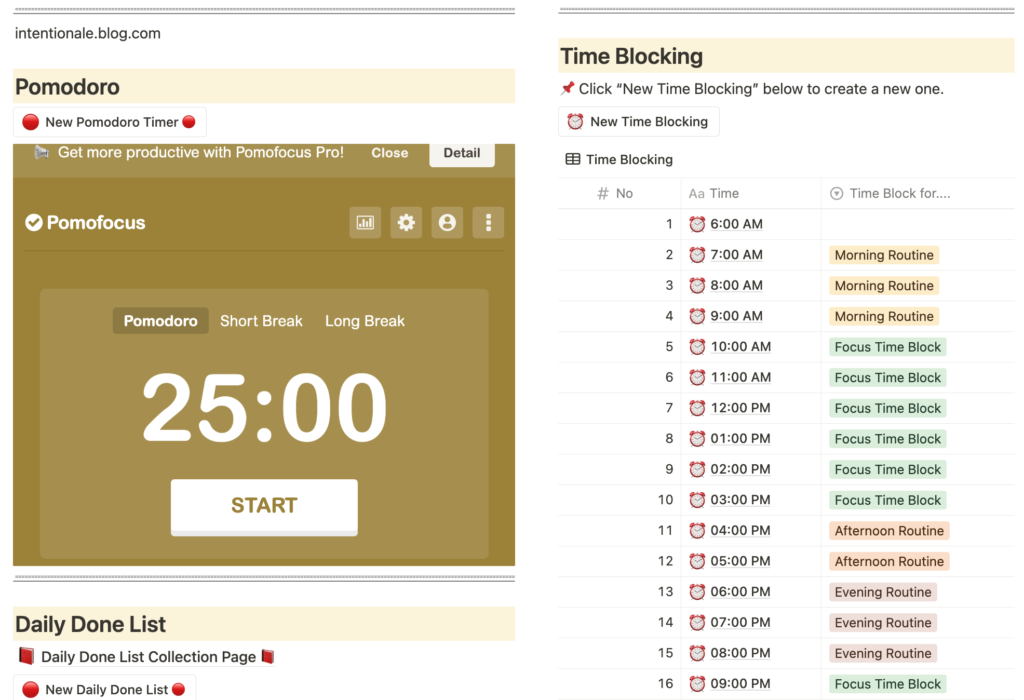Select the Pomodoro timer tab

[x=161, y=321]
